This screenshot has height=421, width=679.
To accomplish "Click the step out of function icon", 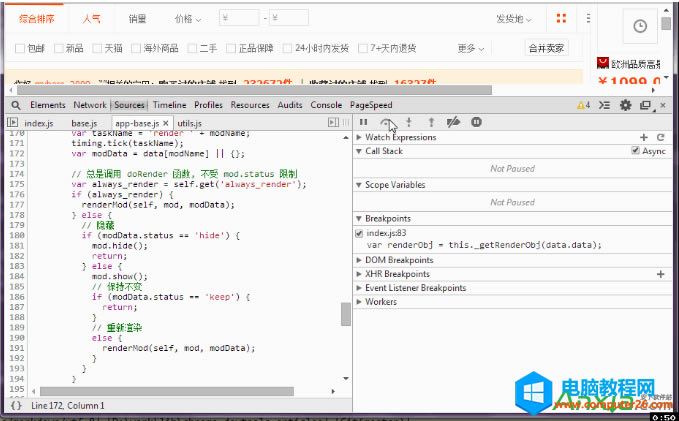I will pos(430,122).
